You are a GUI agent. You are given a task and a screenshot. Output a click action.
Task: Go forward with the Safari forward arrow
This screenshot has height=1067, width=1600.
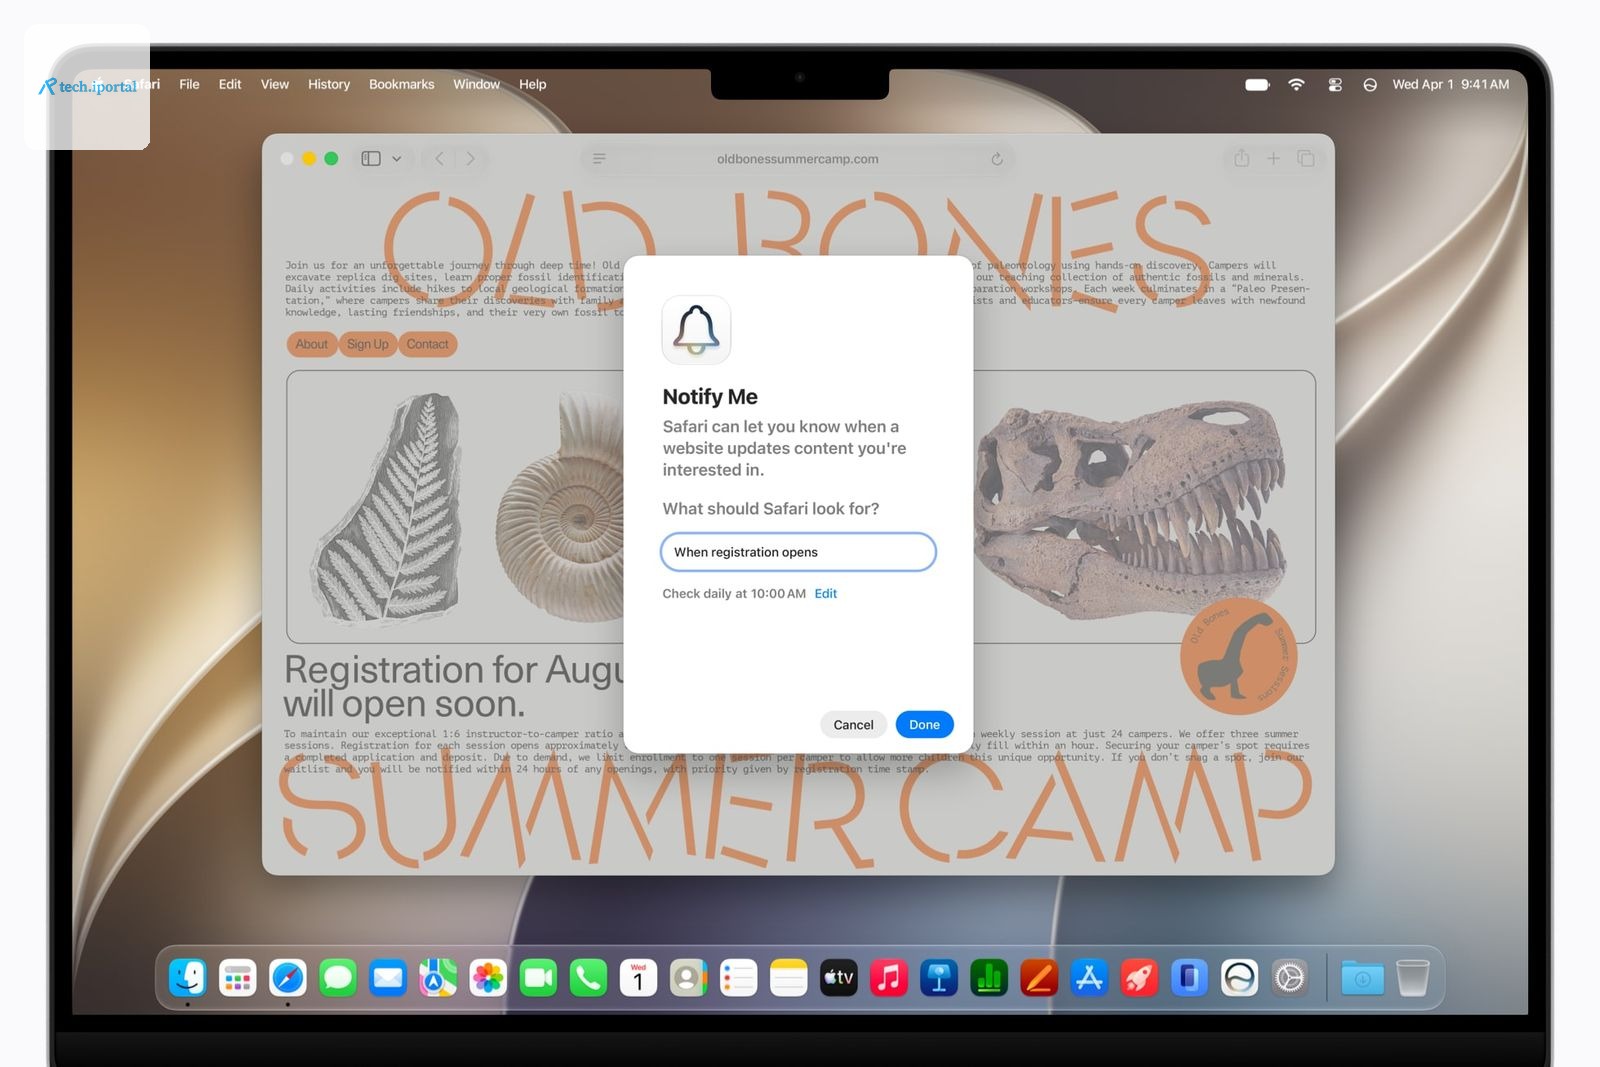471,159
